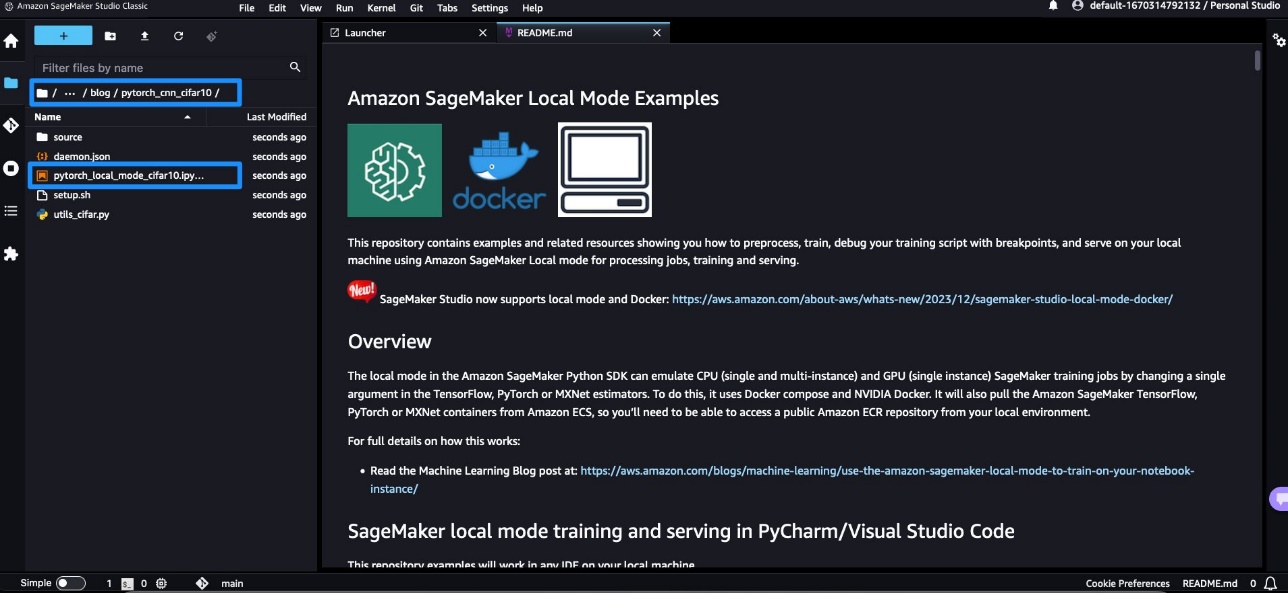
Task: Click the terminal count icon in status bar
Action: [127, 583]
